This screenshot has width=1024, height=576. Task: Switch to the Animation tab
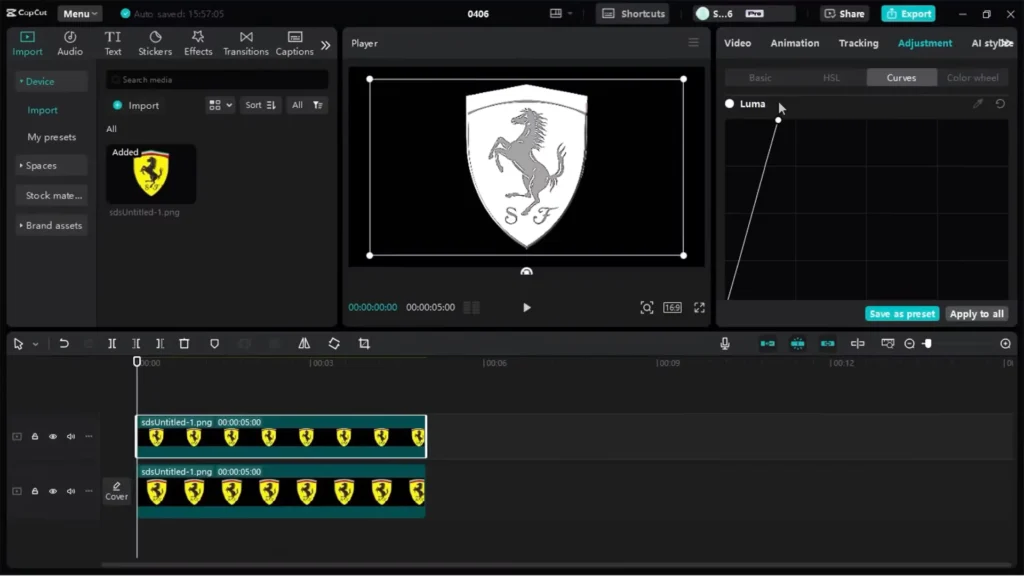coord(795,43)
